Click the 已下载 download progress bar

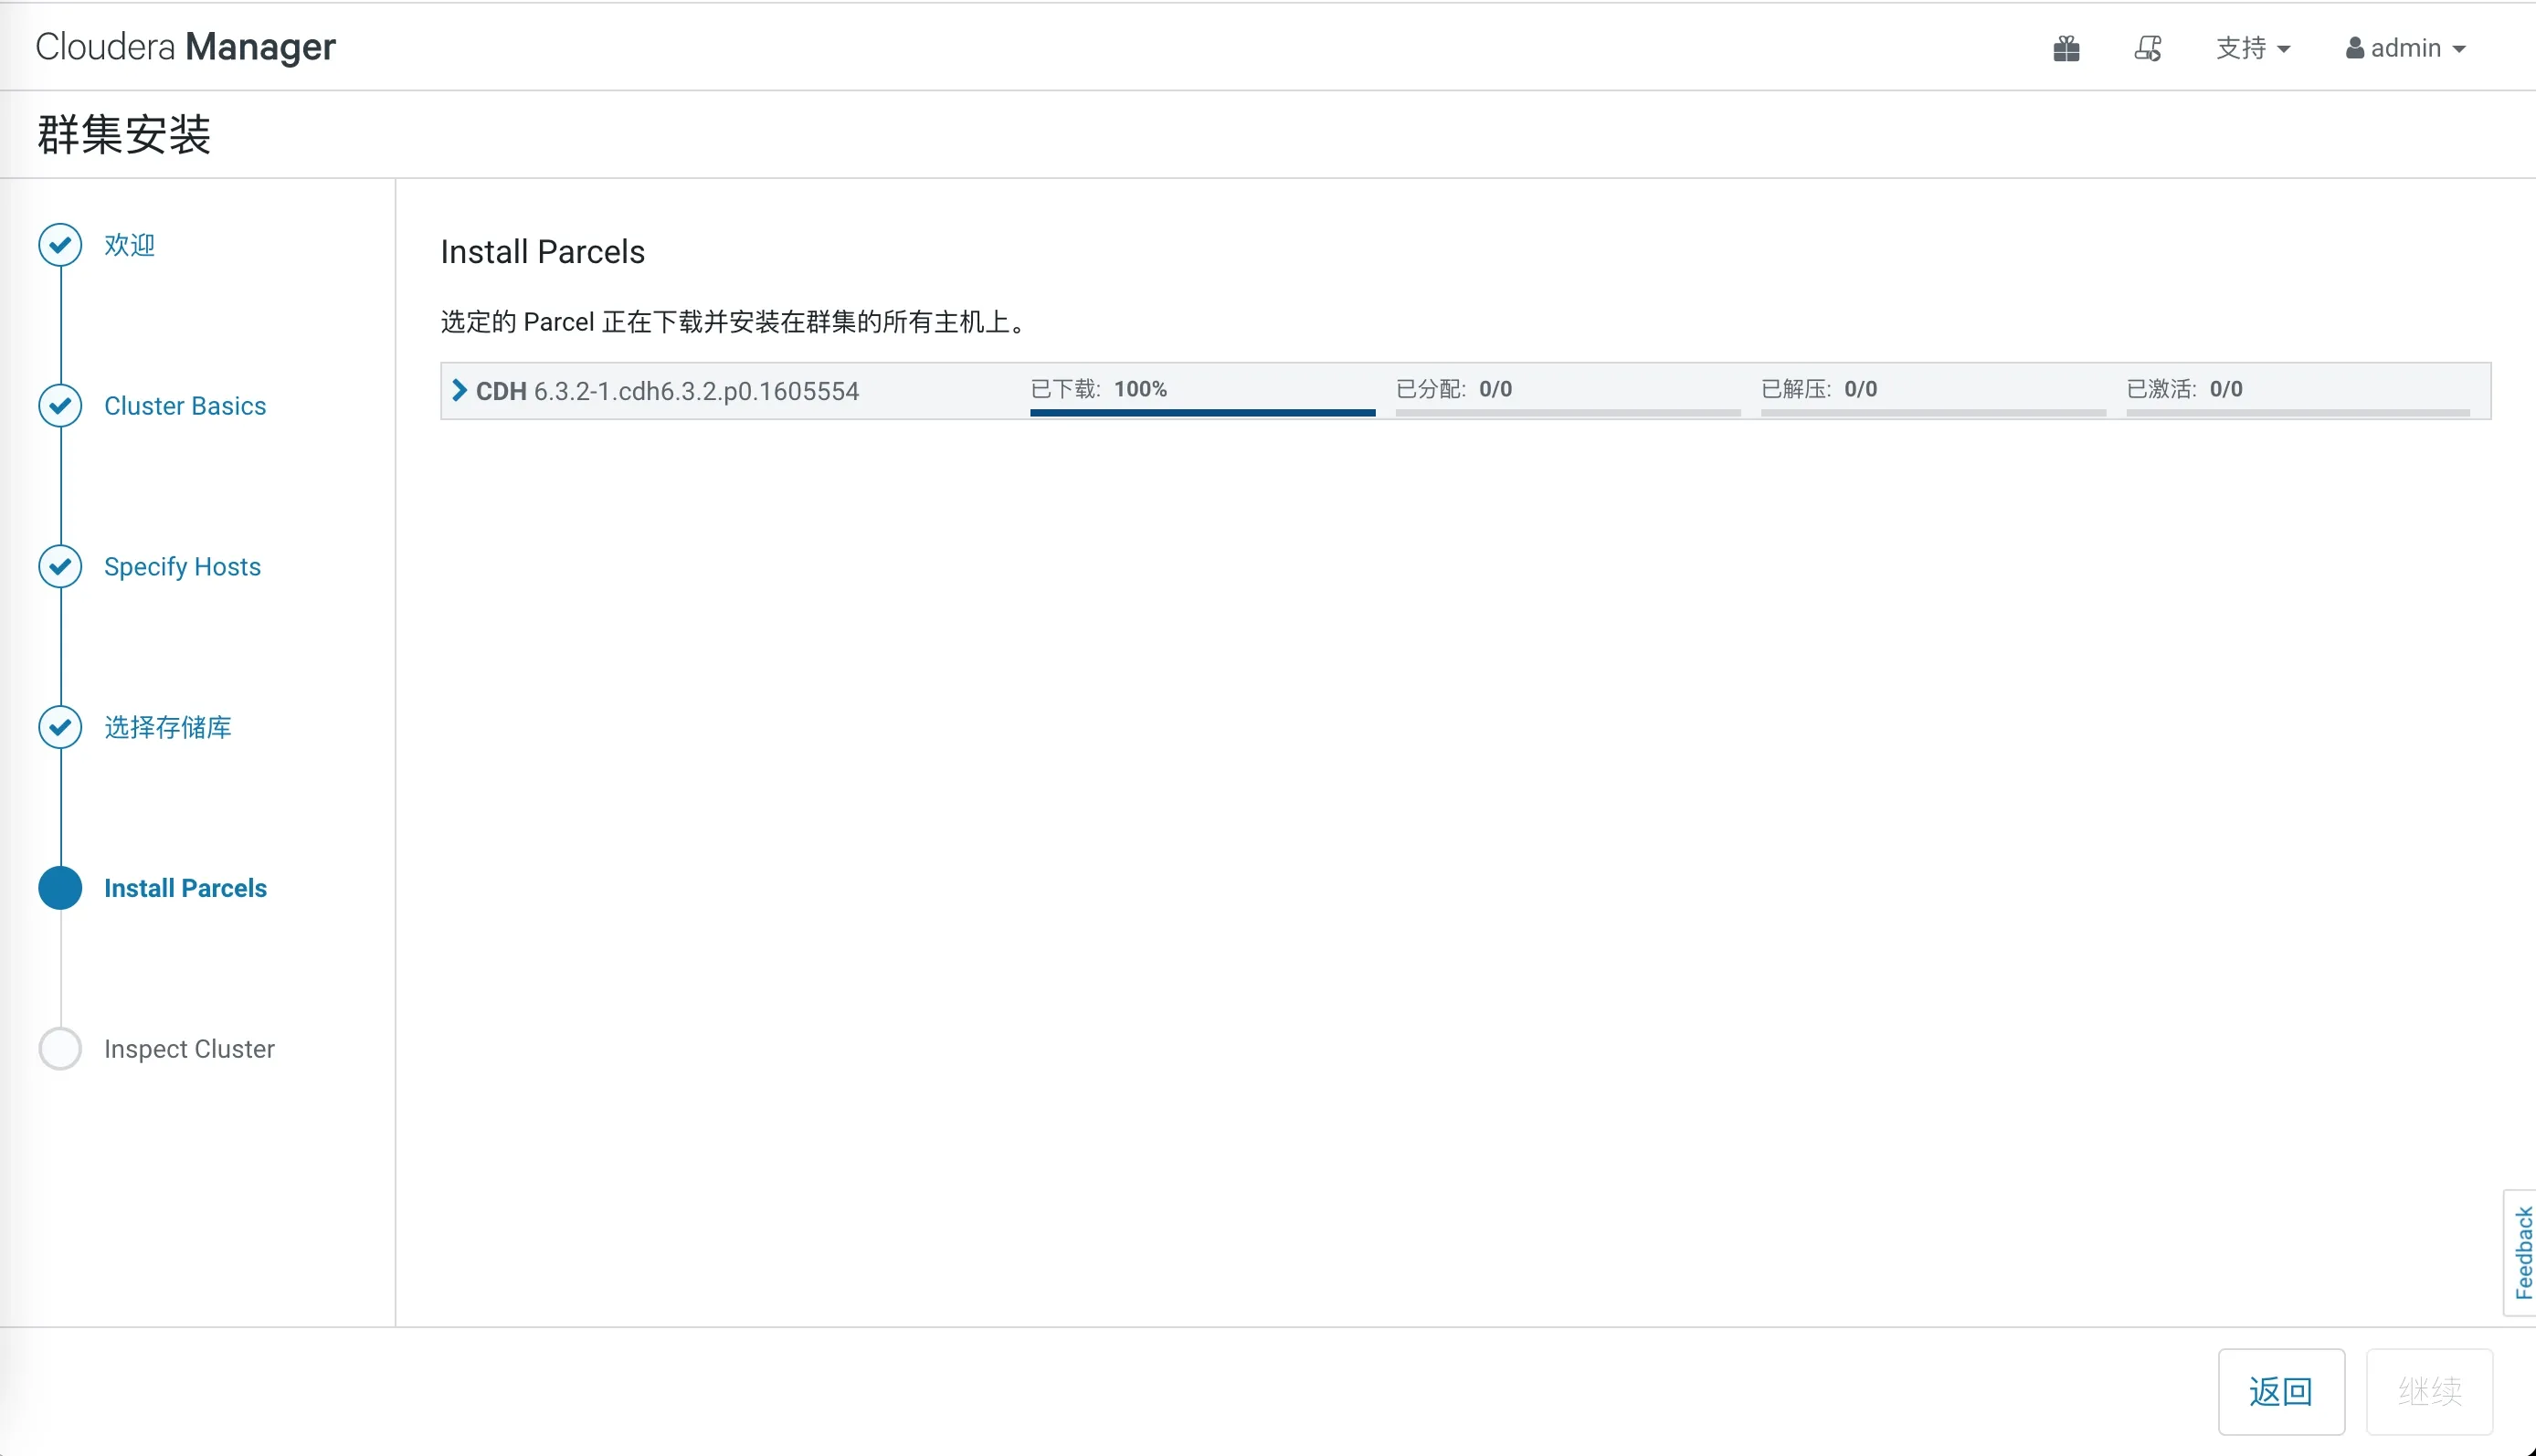[x=1200, y=411]
